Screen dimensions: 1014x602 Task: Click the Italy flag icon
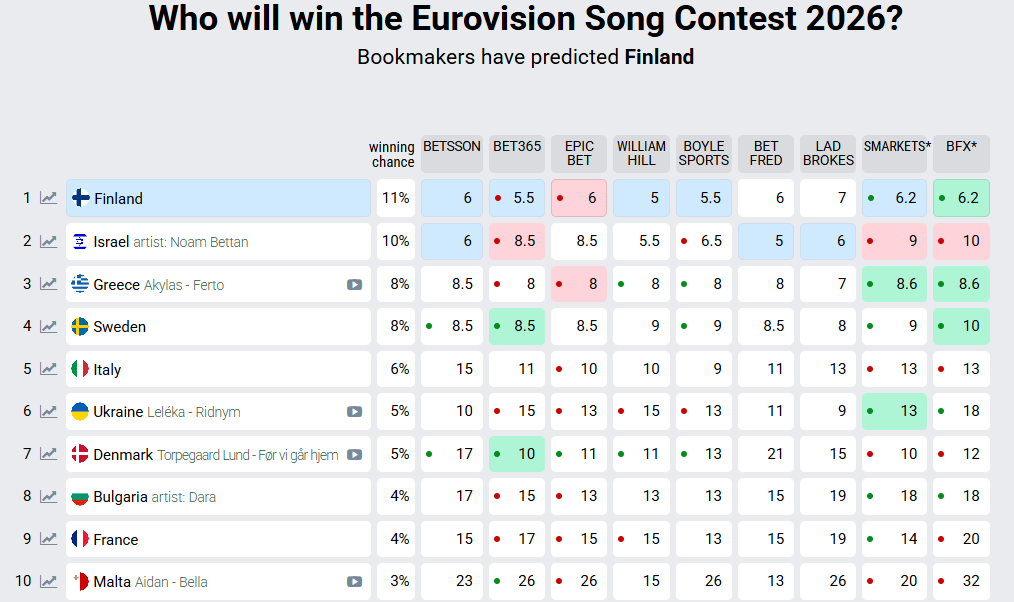[80, 369]
